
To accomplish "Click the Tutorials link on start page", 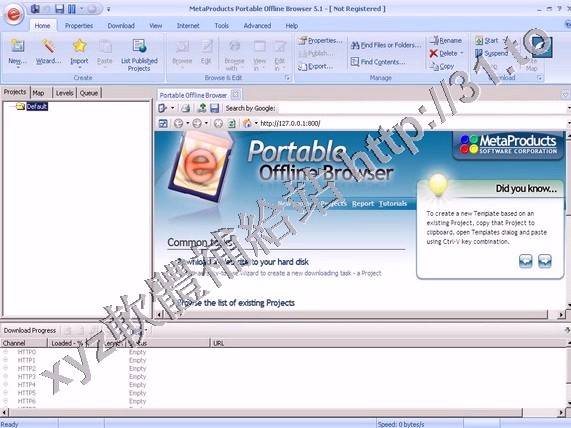I will 393,204.
